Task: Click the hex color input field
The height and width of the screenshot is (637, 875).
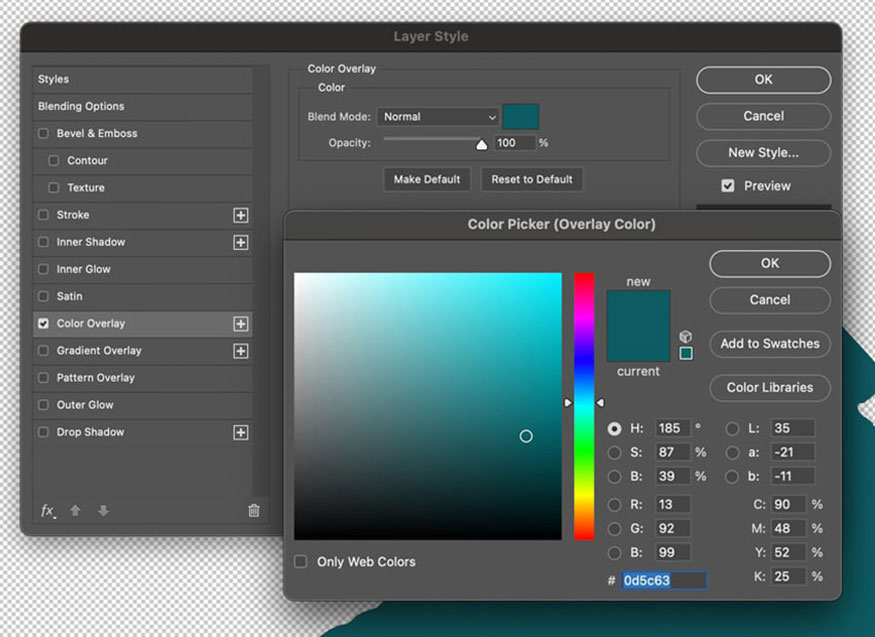Action: coord(664,581)
